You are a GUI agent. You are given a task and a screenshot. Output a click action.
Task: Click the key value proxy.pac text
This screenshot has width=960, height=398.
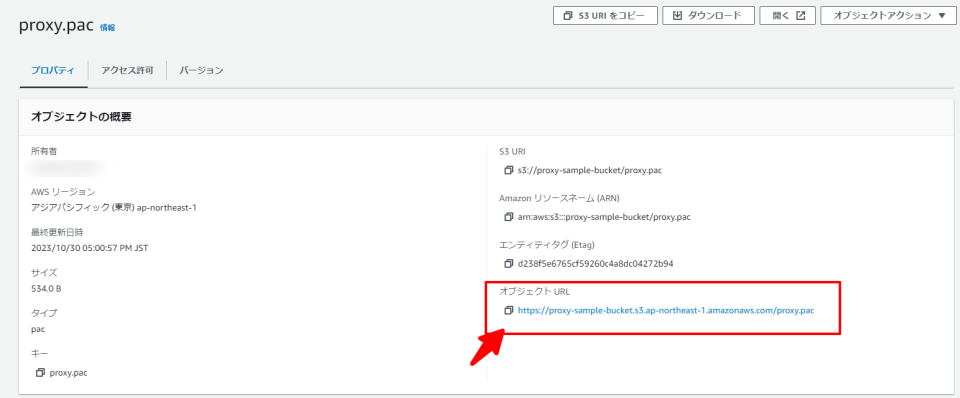pos(69,372)
